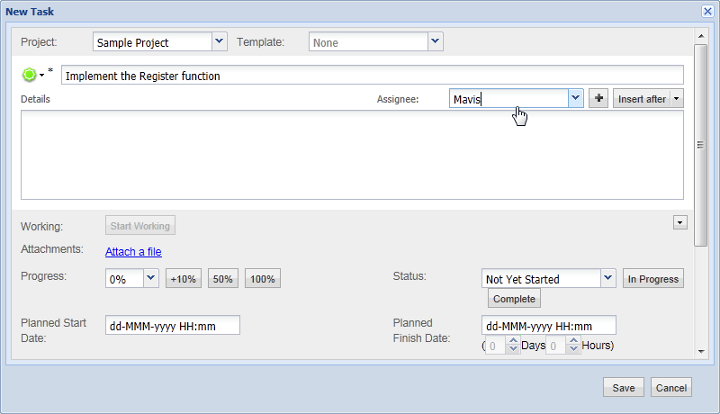The width and height of the screenshot is (720, 414).
Task: Click the Complete status button
Action: click(514, 298)
